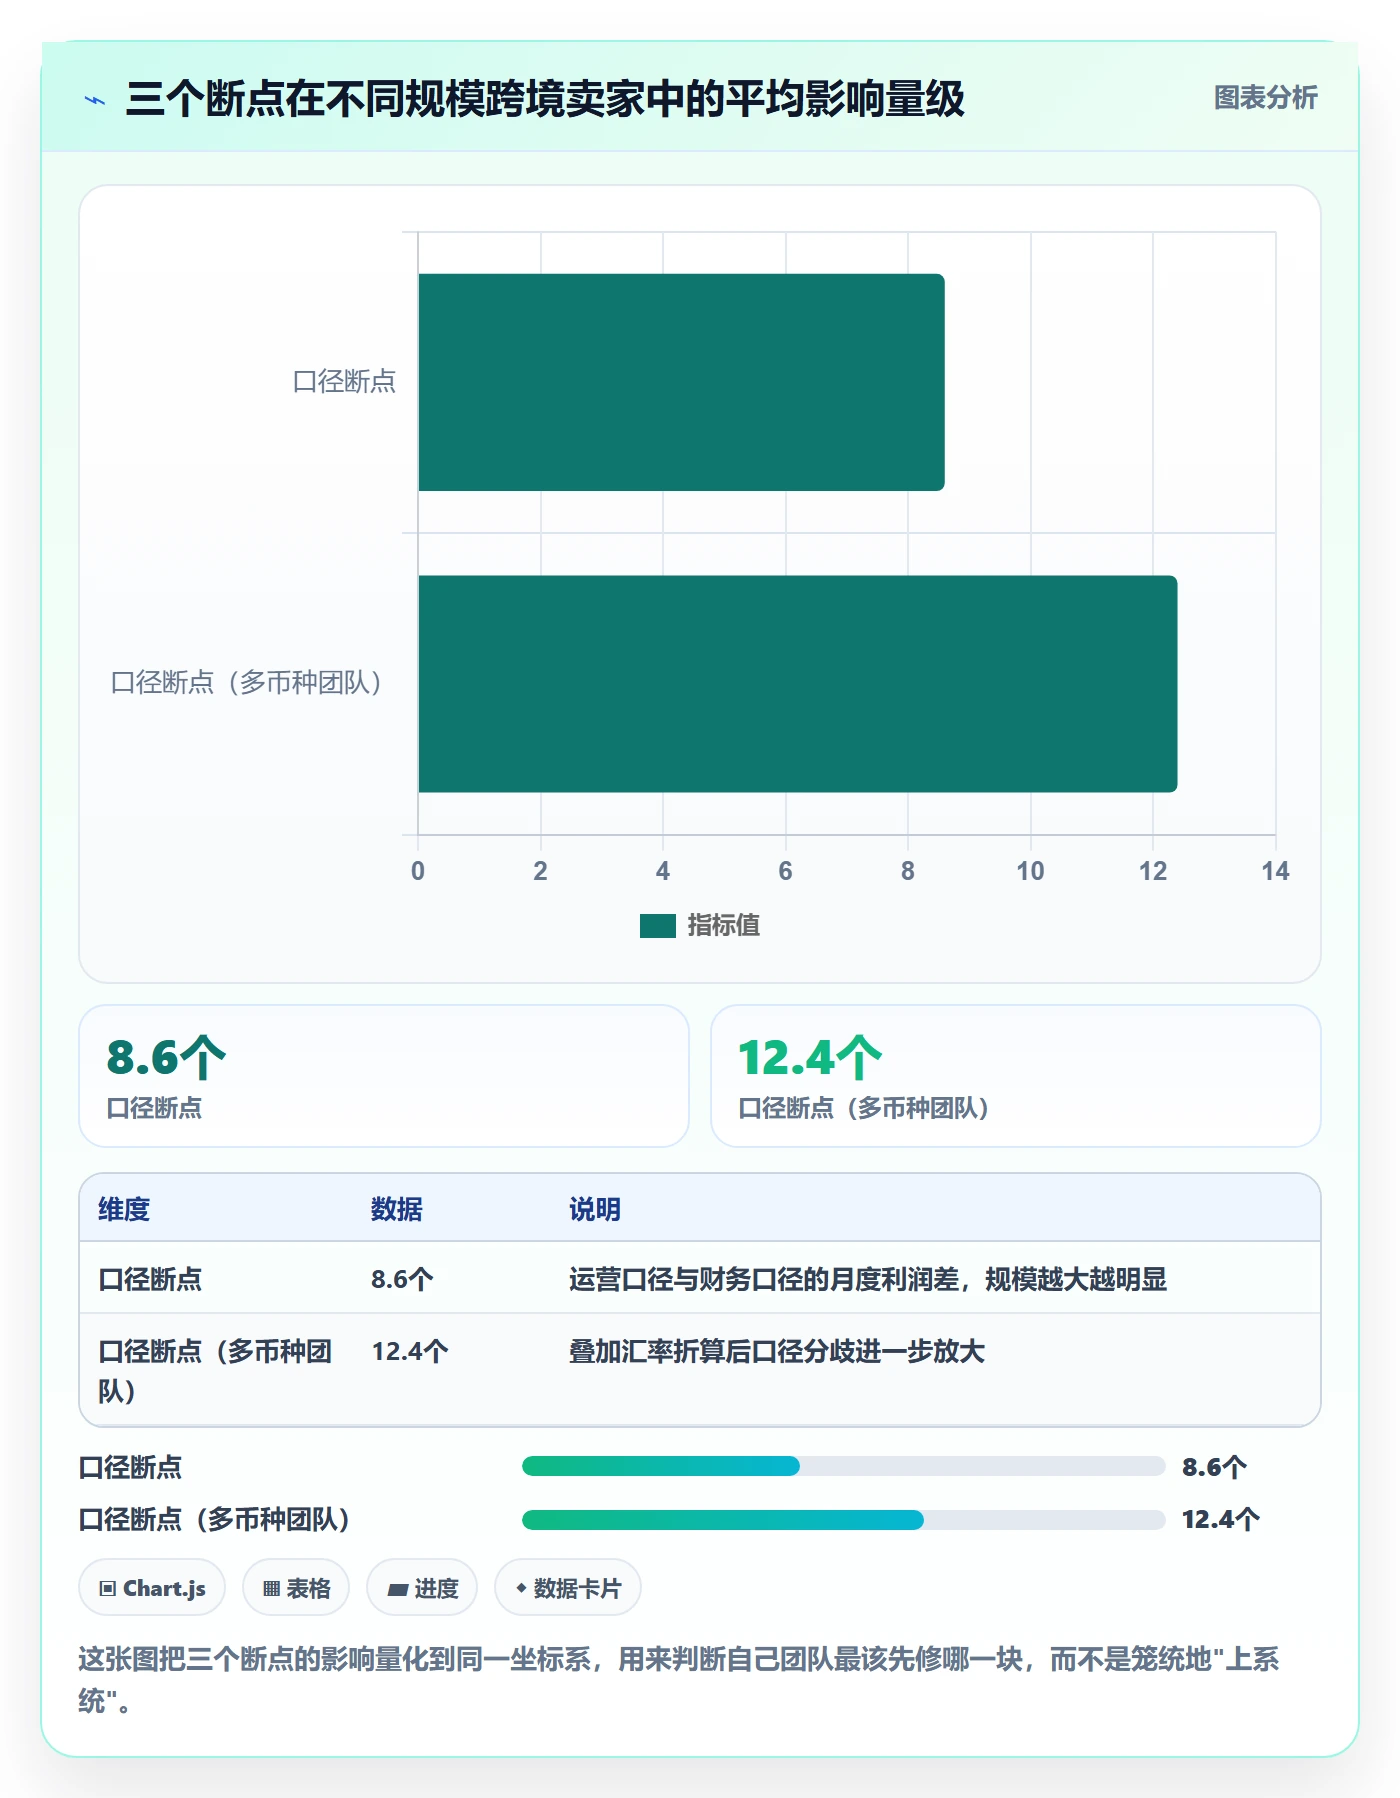This screenshot has height=1798, width=1400.
Task: Toggle the 指标值 legend color box
Action: 658,926
